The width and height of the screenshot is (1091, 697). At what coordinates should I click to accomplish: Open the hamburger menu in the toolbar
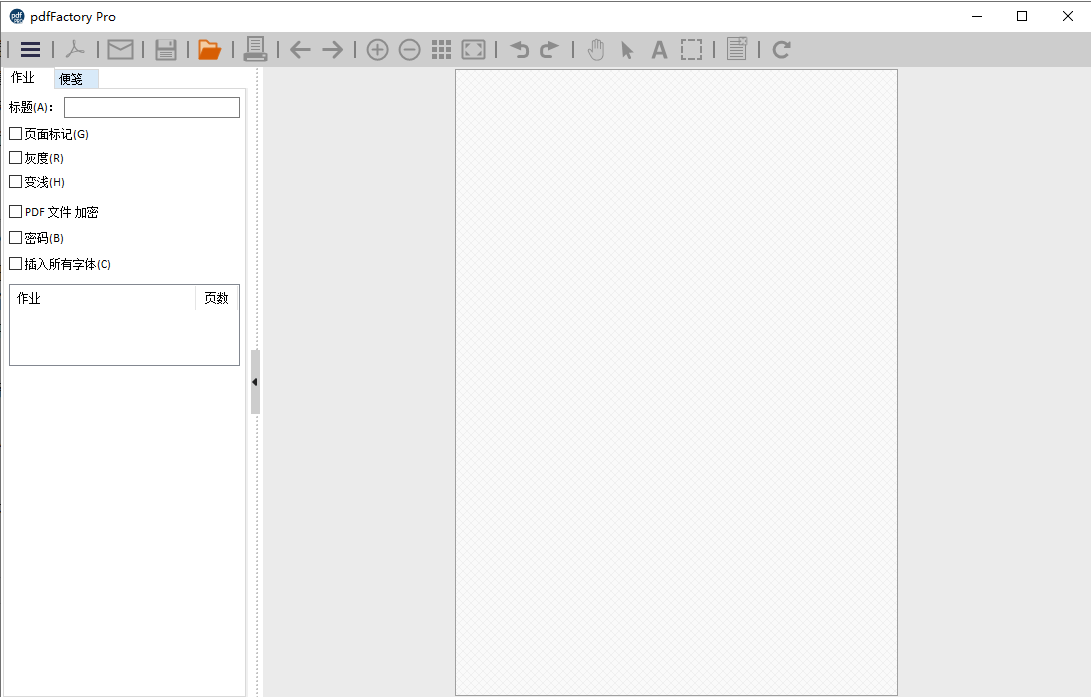[30, 50]
